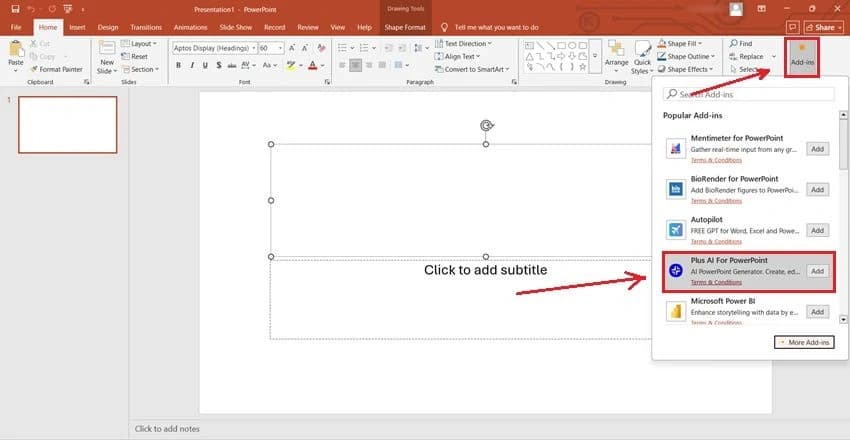Open Shape Outline options
850x440 pixels.
[x=686, y=56]
